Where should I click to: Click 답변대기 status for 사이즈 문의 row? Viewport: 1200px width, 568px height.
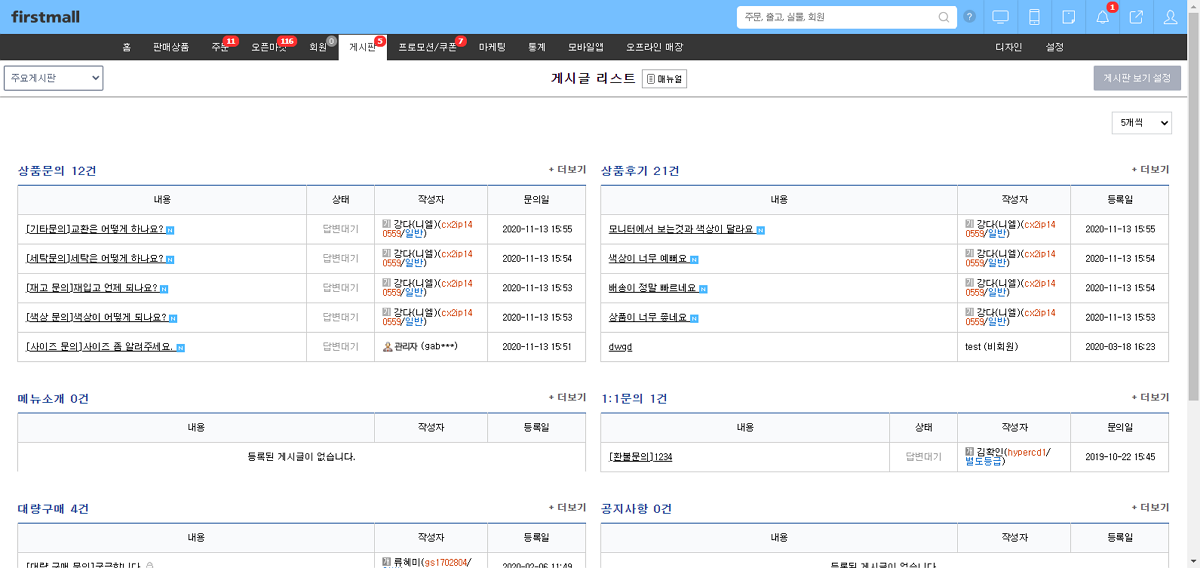[340, 347]
